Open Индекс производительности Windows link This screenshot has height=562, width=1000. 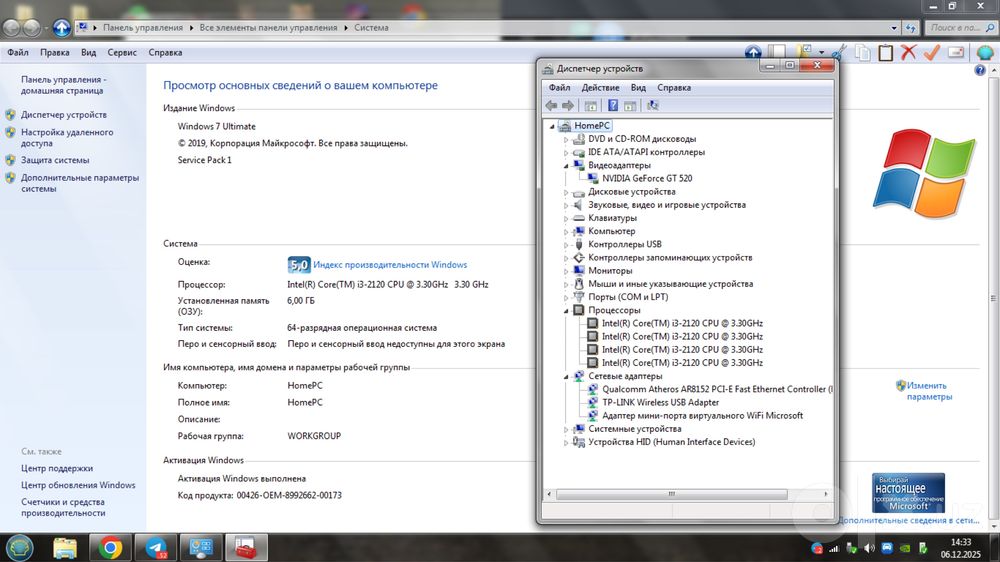pos(390,265)
